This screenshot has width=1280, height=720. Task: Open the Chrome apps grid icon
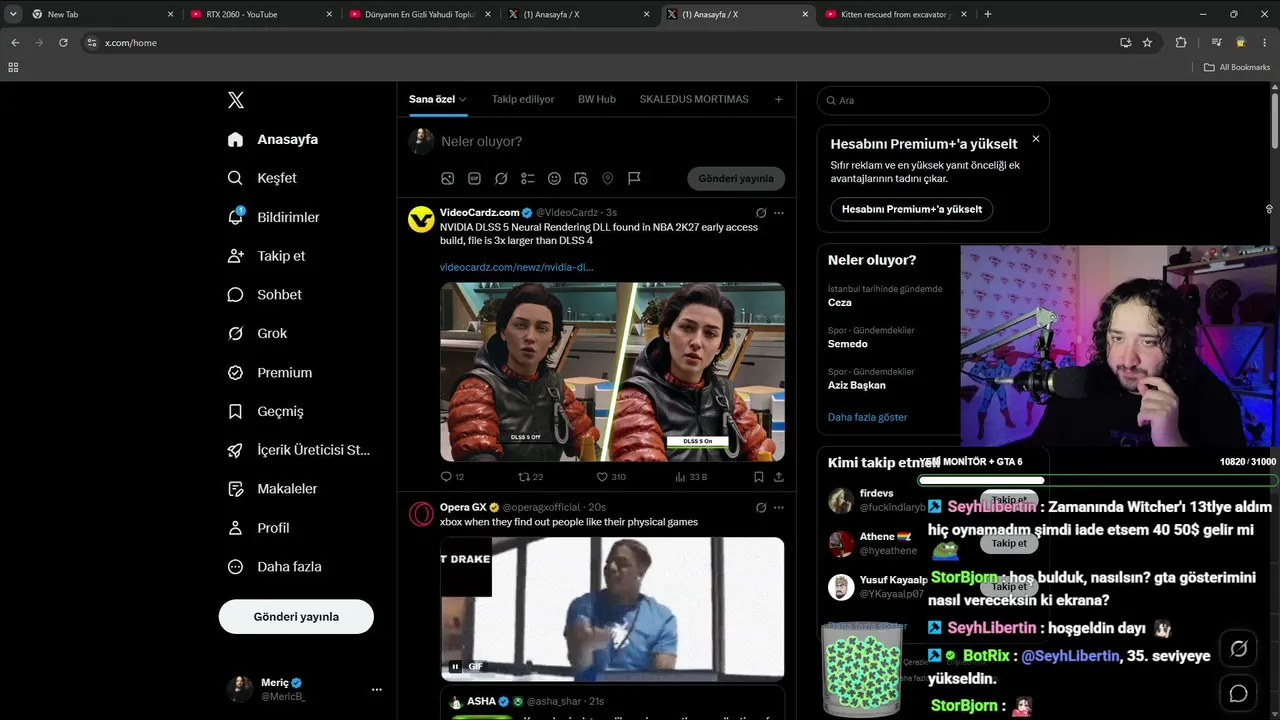click(x=13, y=67)
